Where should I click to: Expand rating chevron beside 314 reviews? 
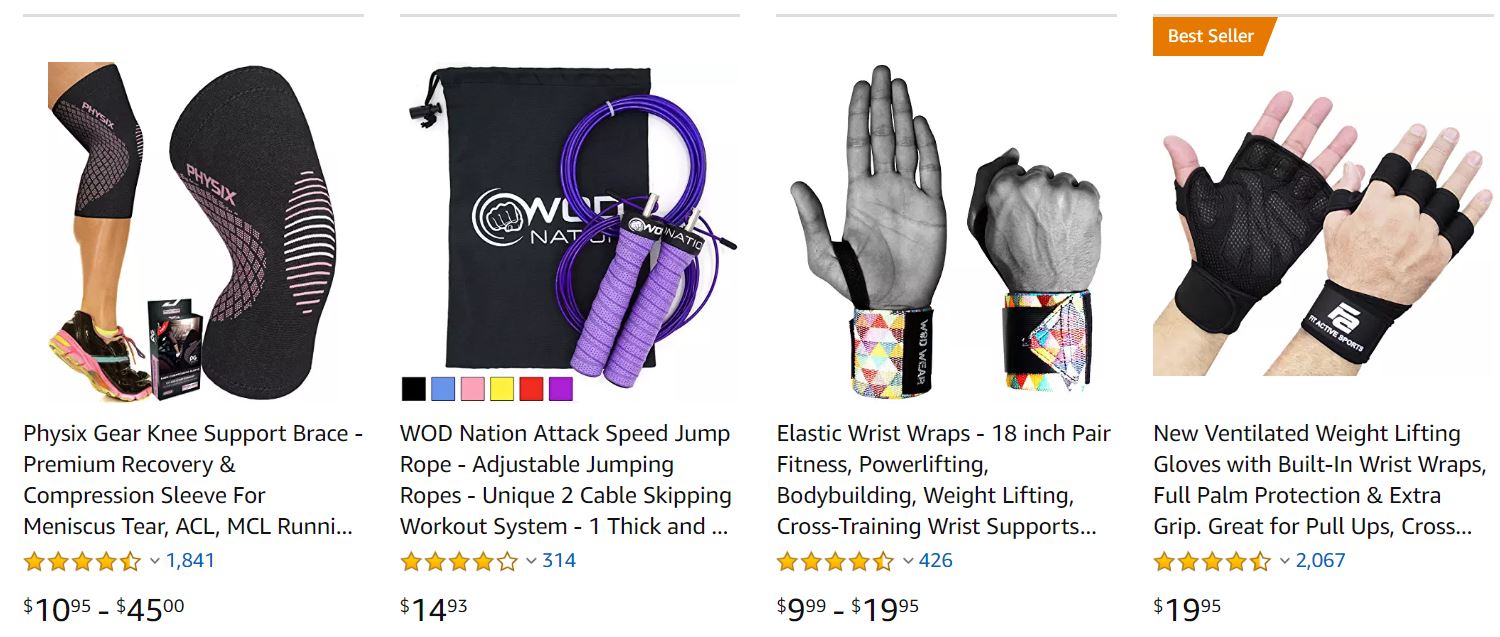tap(532, 561)
